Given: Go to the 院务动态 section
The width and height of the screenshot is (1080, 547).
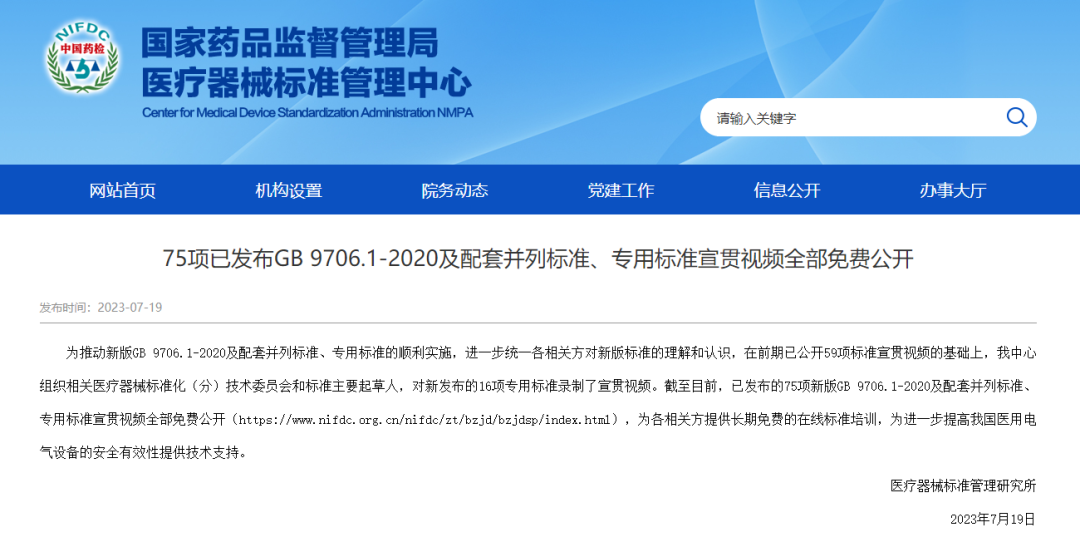Looking at the screenshot, I should [x=454, y=190].
